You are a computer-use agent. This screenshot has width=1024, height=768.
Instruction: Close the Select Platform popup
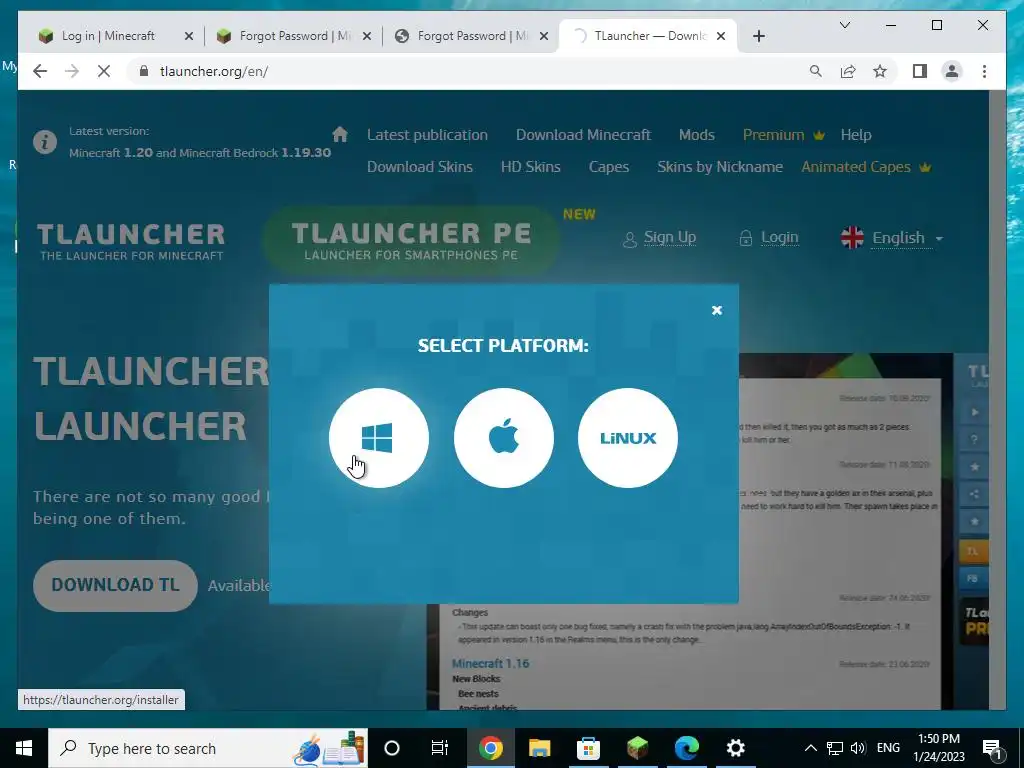tap(716, 310)
